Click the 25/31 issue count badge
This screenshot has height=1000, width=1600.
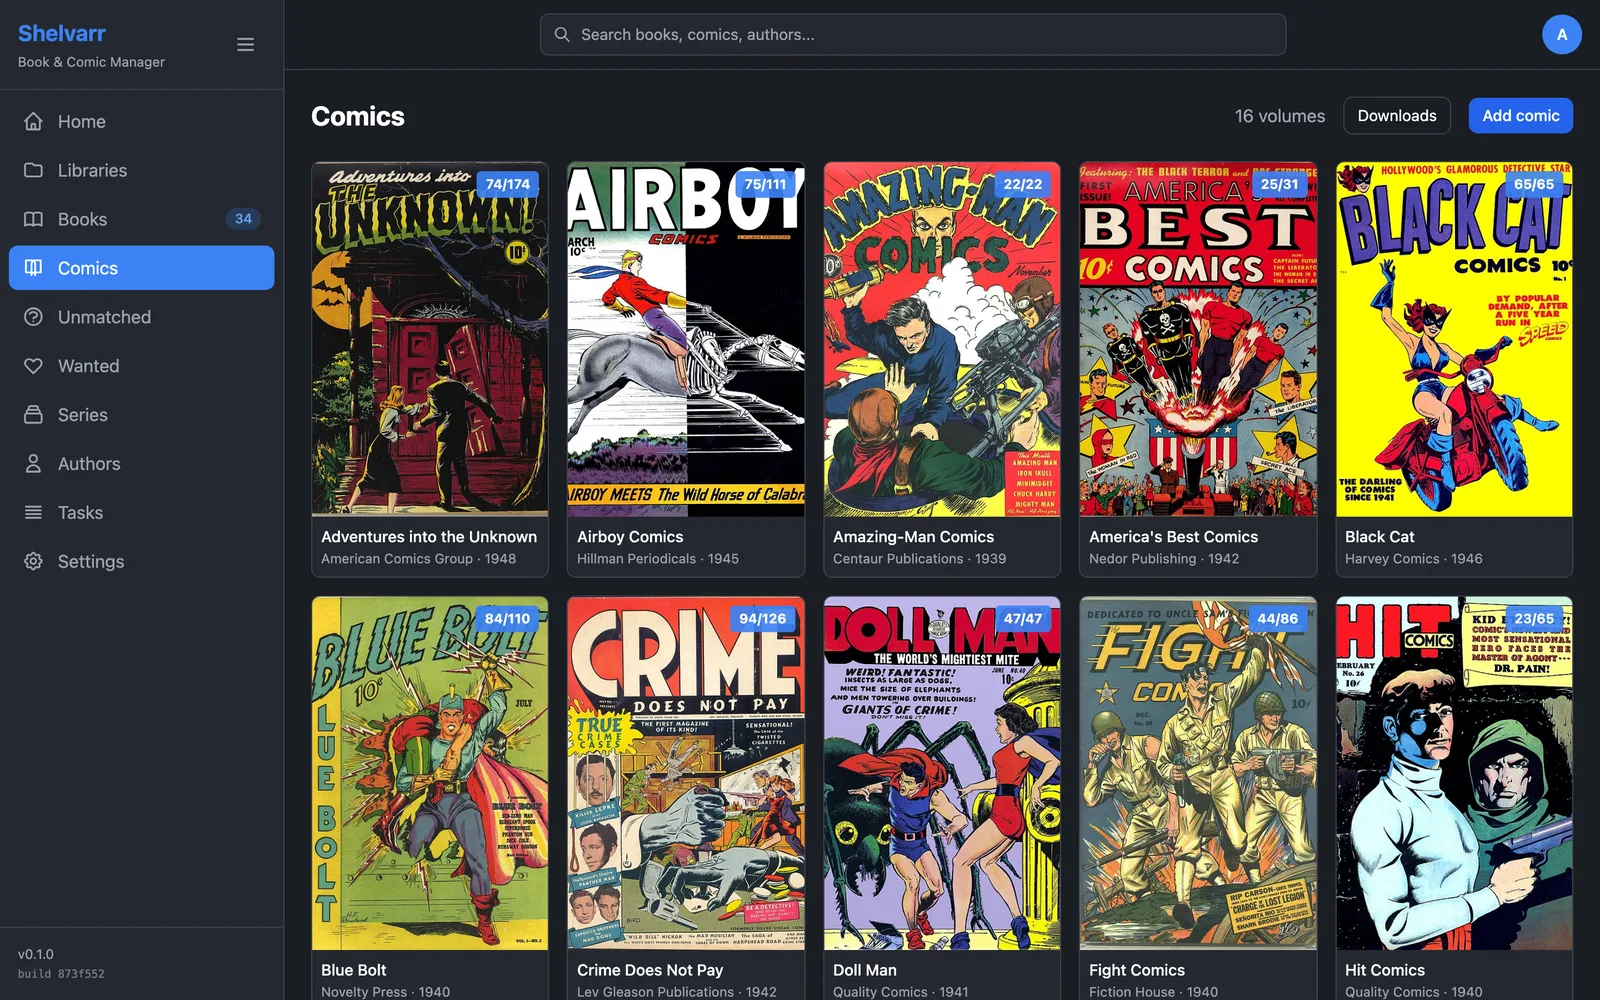(x=1279, y=184)
